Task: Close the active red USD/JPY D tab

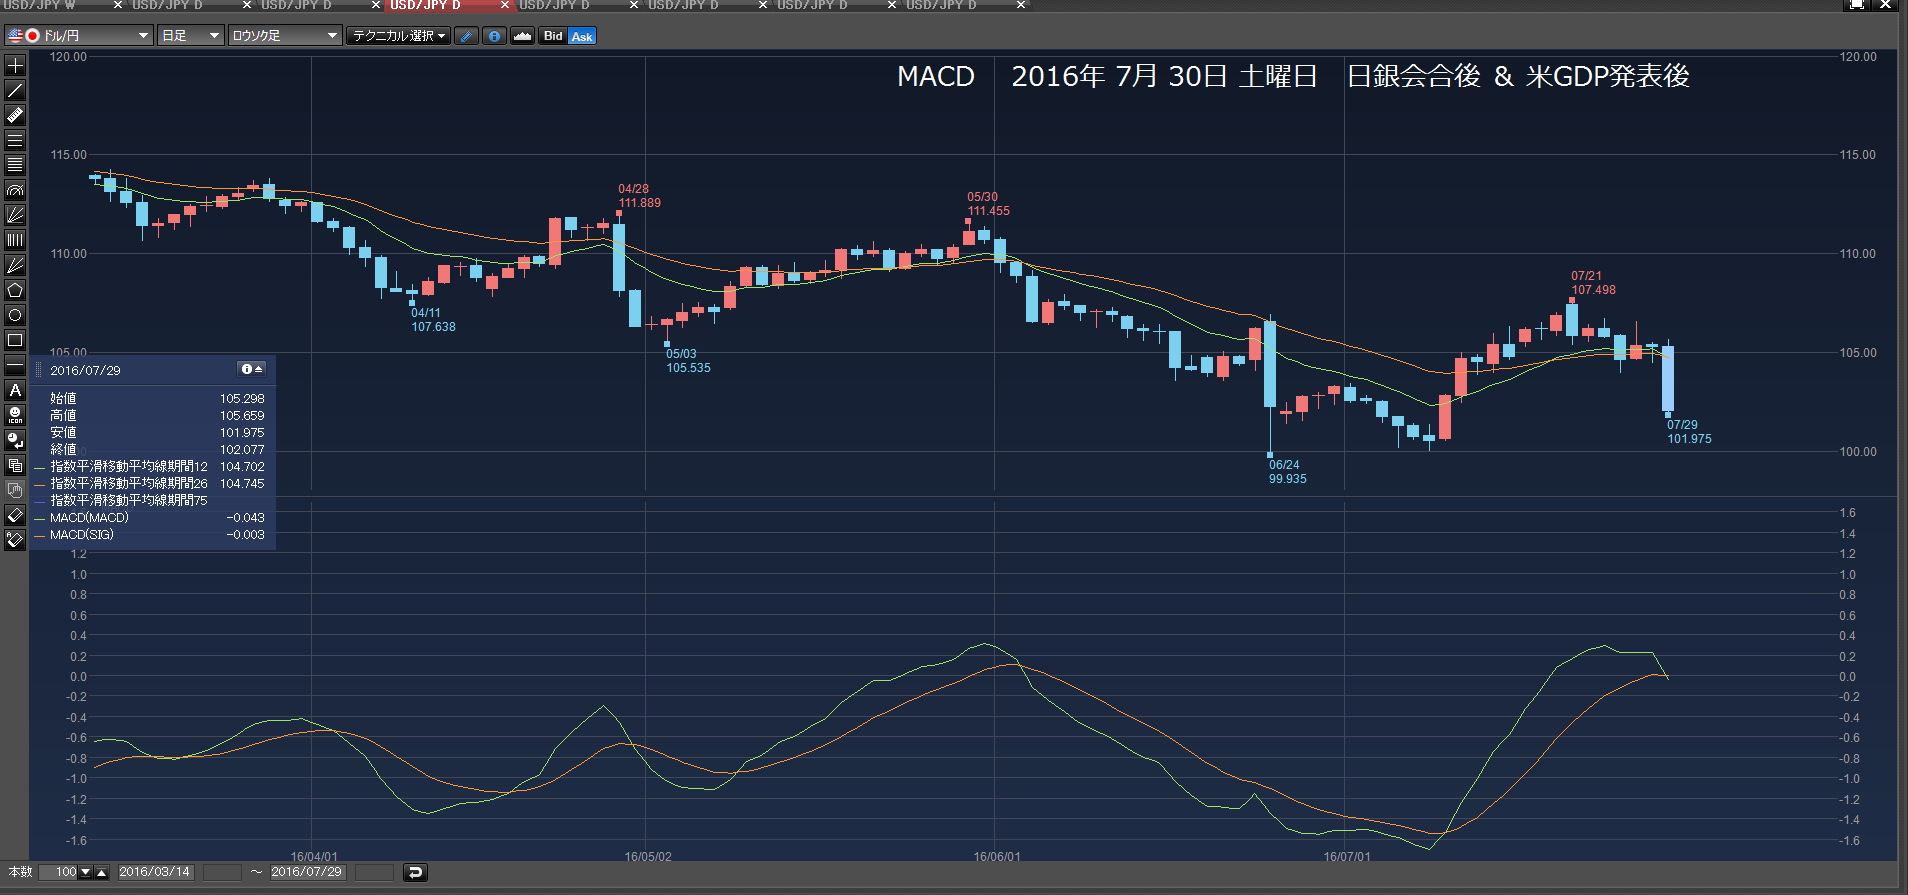Action: [x=505, y=5]
